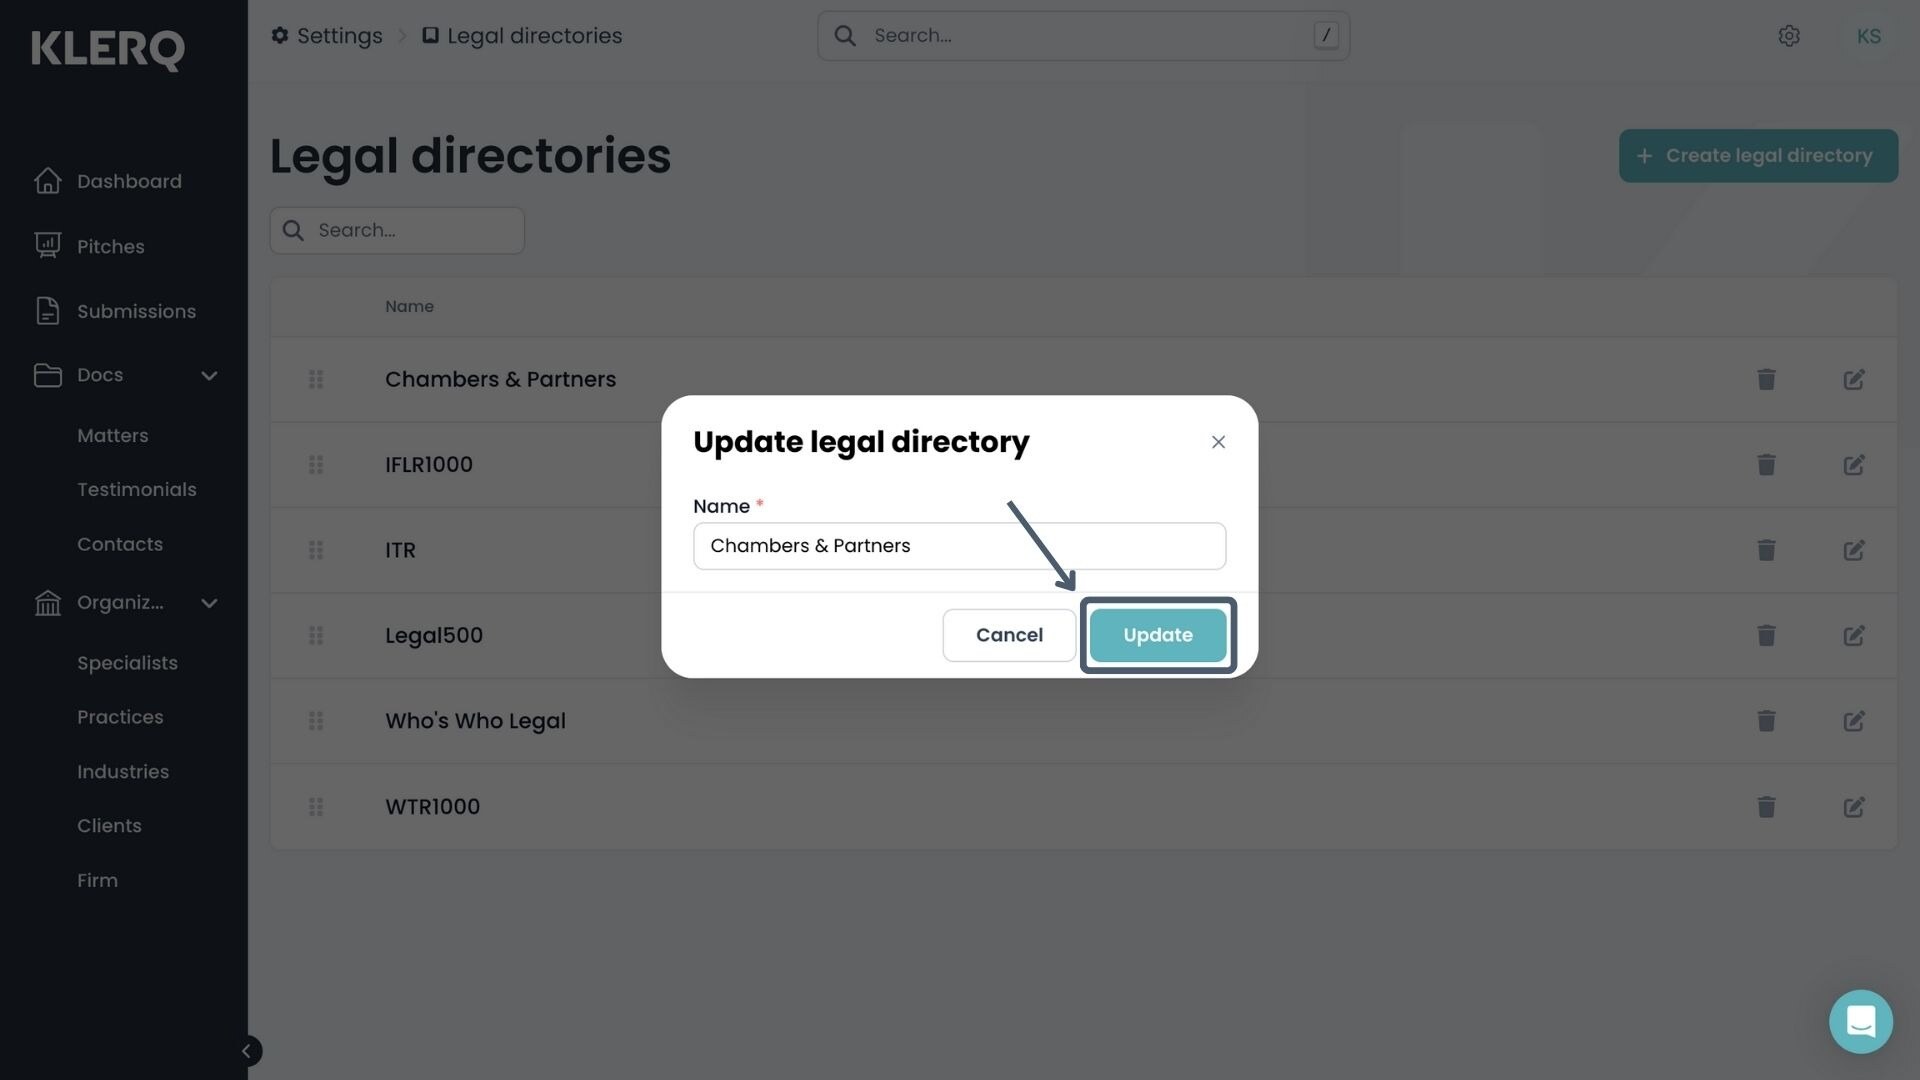
Task: Navigate to Specialists
Action: [x=127, y=663]
